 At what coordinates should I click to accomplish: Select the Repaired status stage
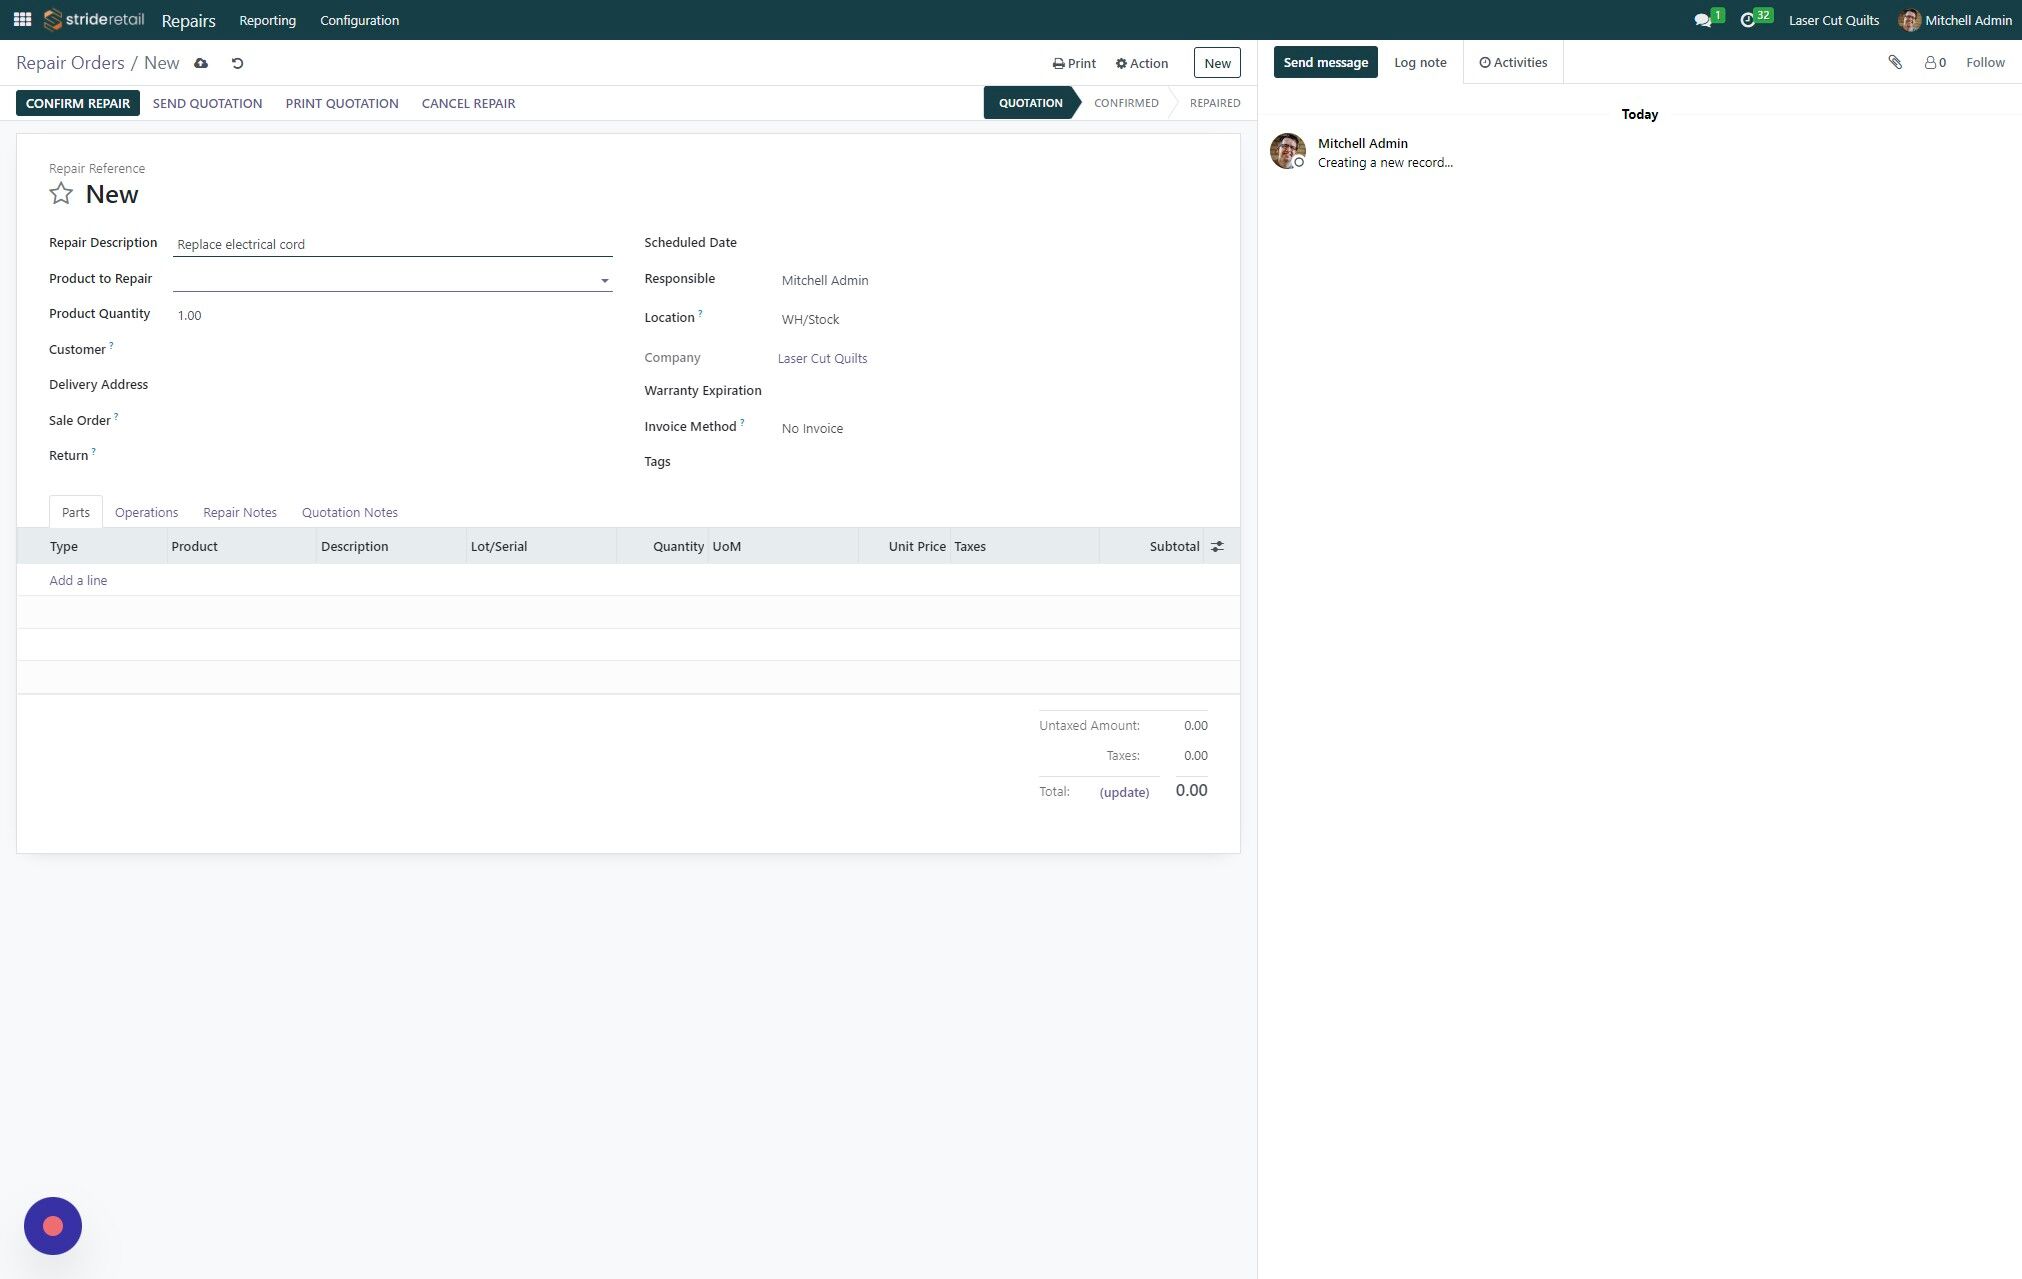1214,103
